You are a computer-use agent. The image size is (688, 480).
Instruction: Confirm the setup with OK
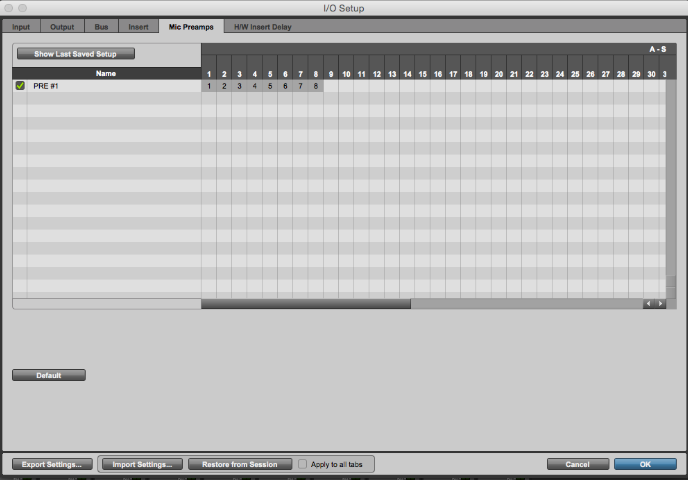645,464
